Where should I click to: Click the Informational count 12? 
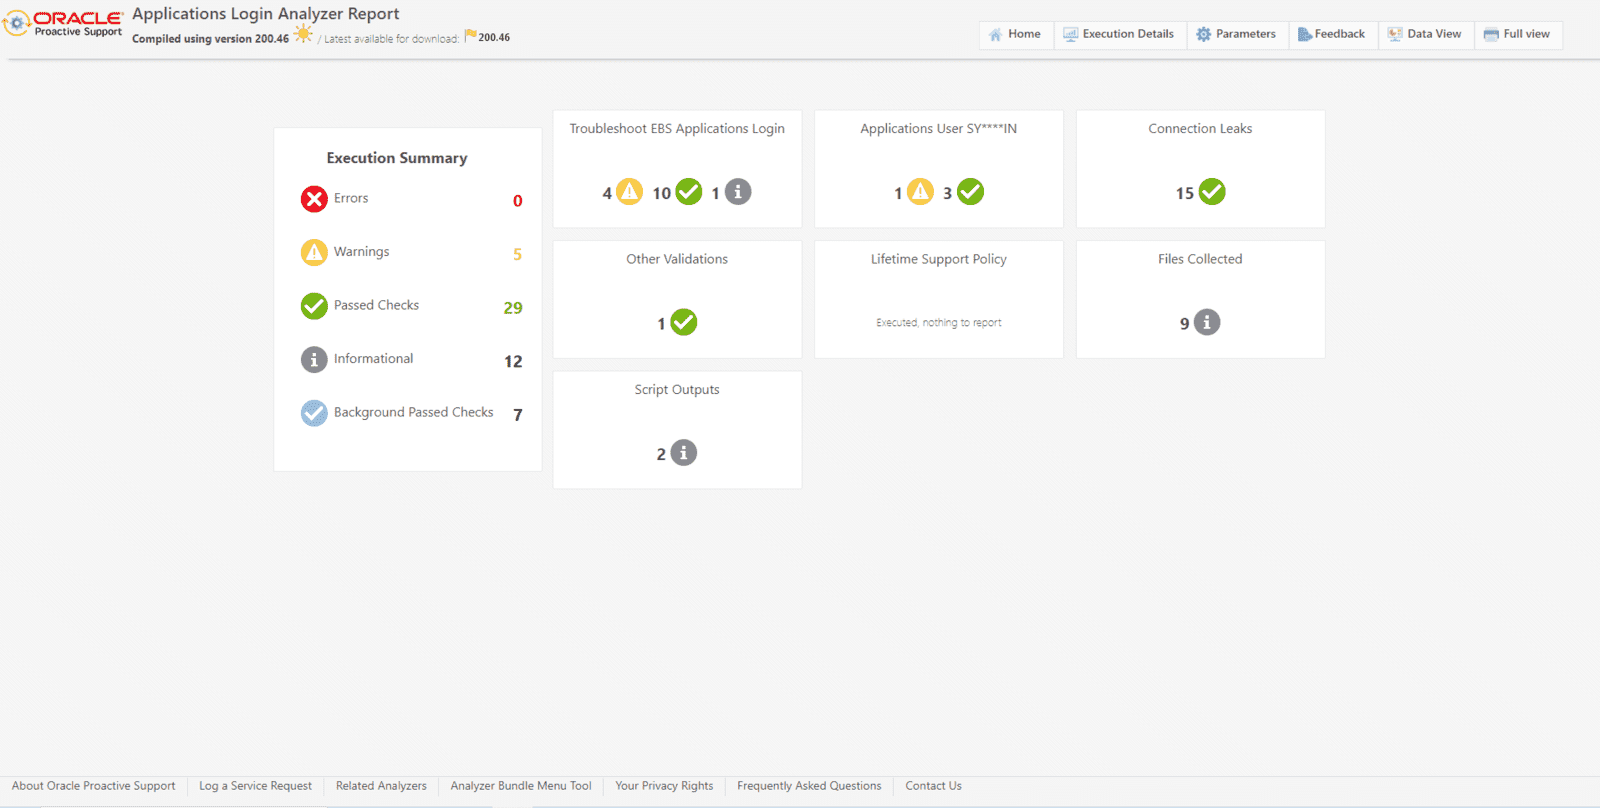coord(513,361)
